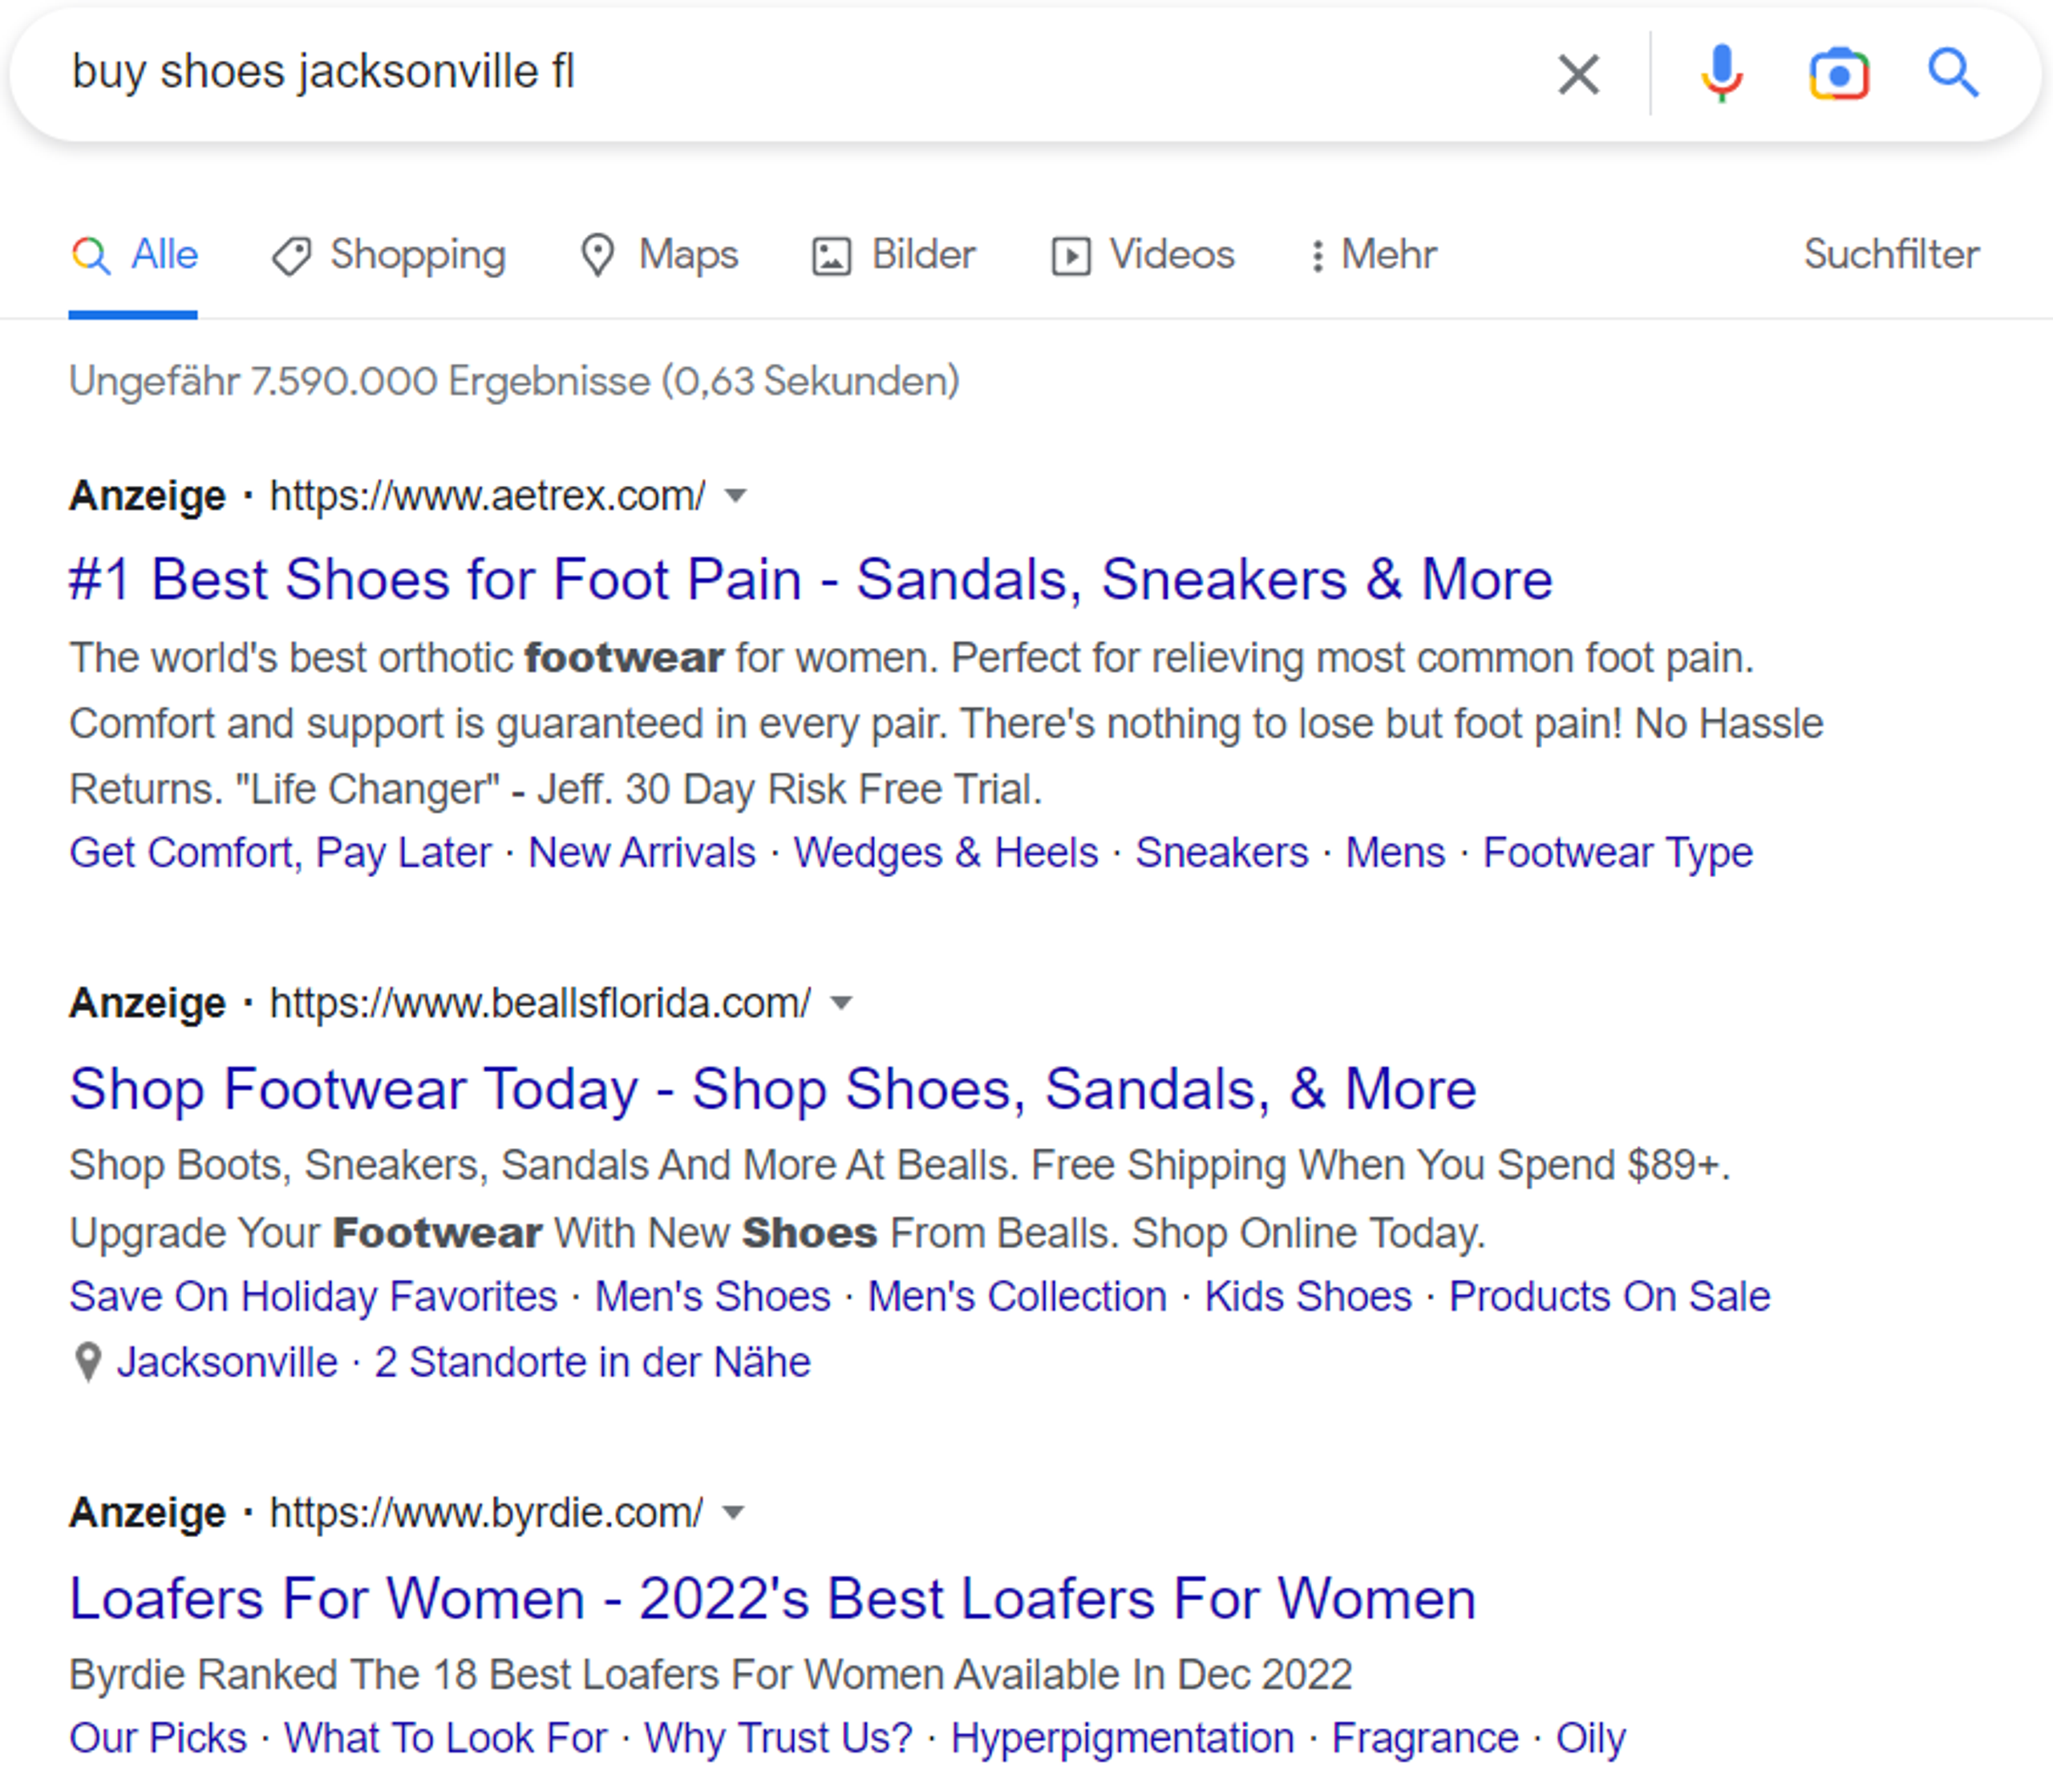This screenshot has width=2053, height=1792.
Task: Click the Bilder picture icon
Action: click(x=831, y=256)
